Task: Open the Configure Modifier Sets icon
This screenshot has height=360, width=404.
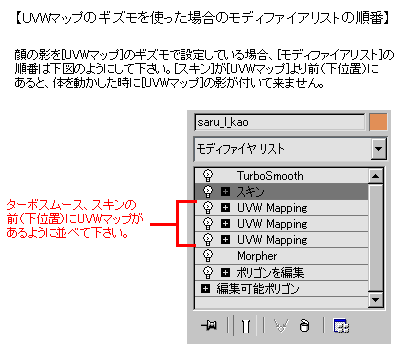Action: point(341,326)
